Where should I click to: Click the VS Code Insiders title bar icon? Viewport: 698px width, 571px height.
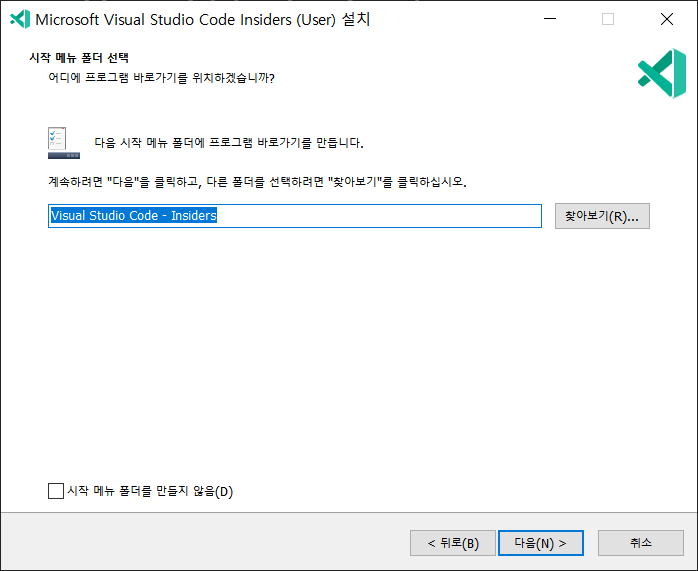[20, 19]
